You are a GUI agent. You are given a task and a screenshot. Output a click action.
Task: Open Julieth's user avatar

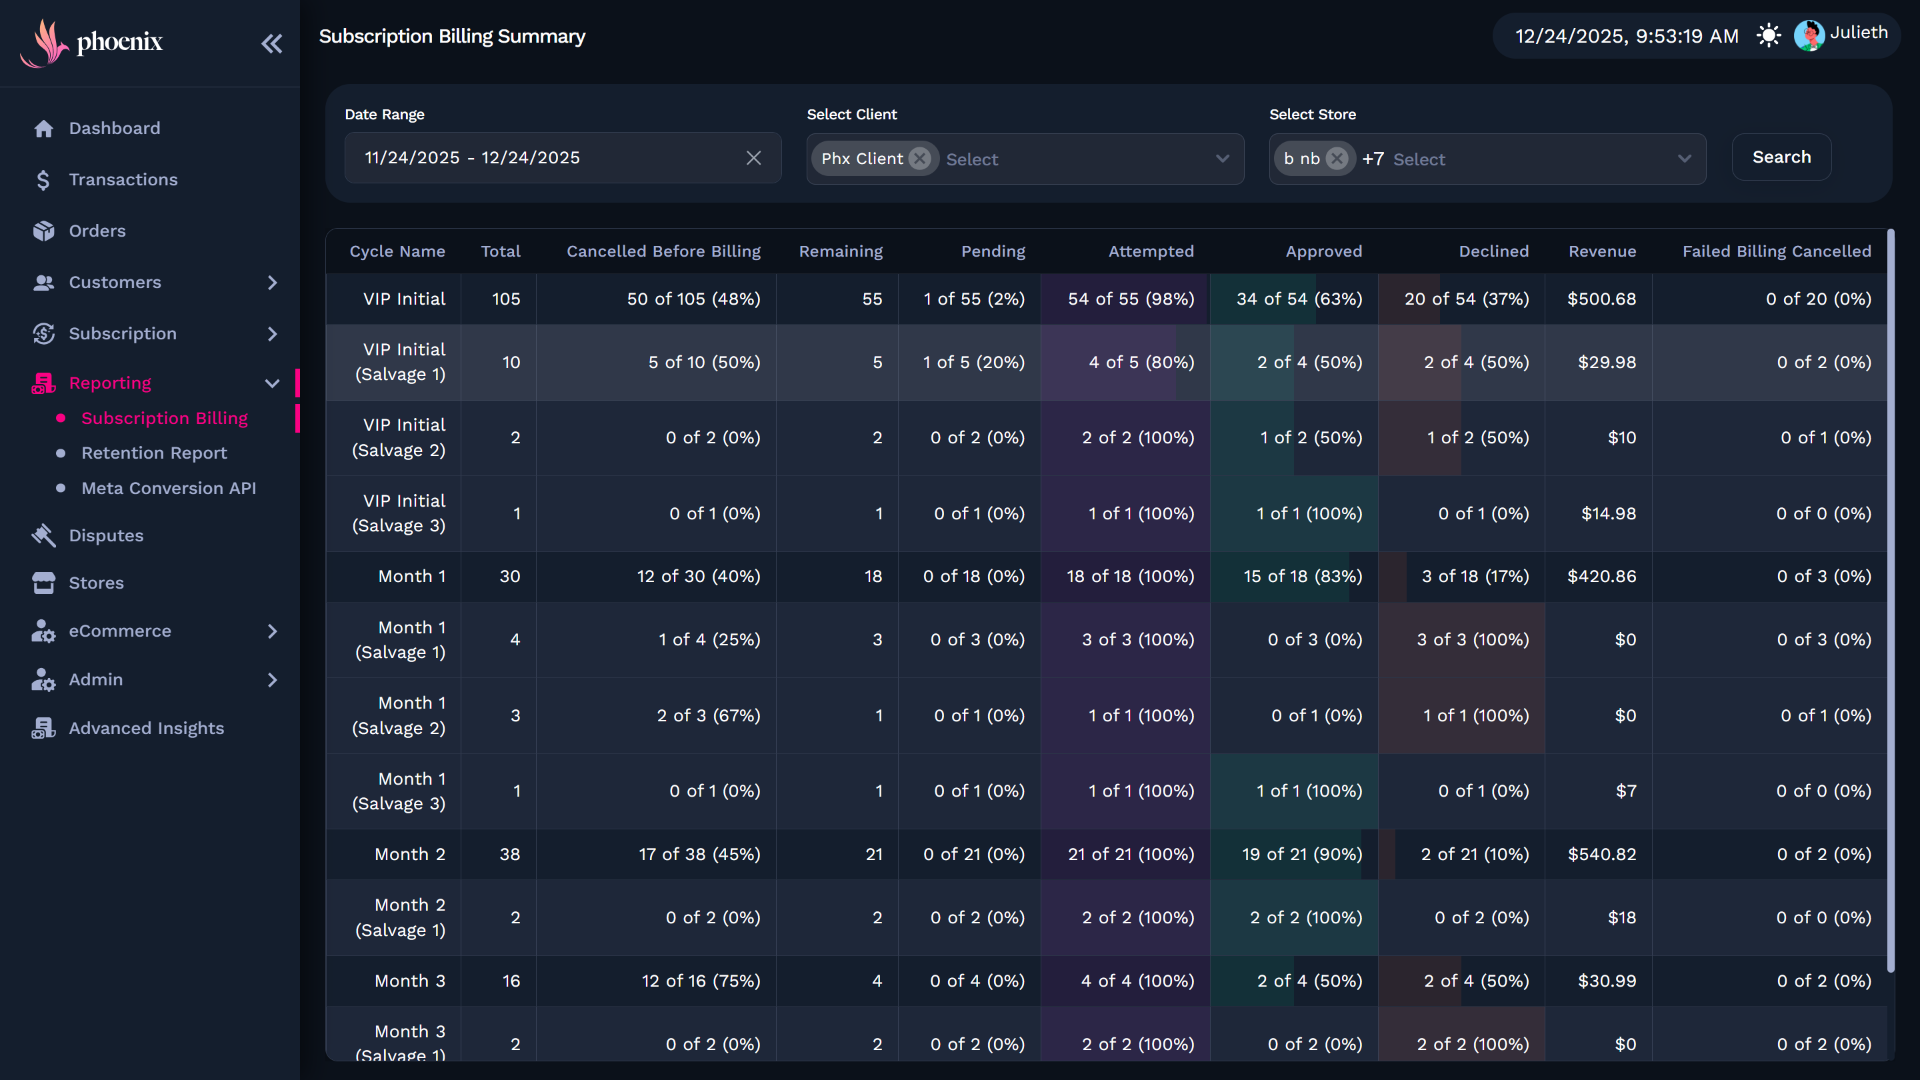tap(1808, 35)
